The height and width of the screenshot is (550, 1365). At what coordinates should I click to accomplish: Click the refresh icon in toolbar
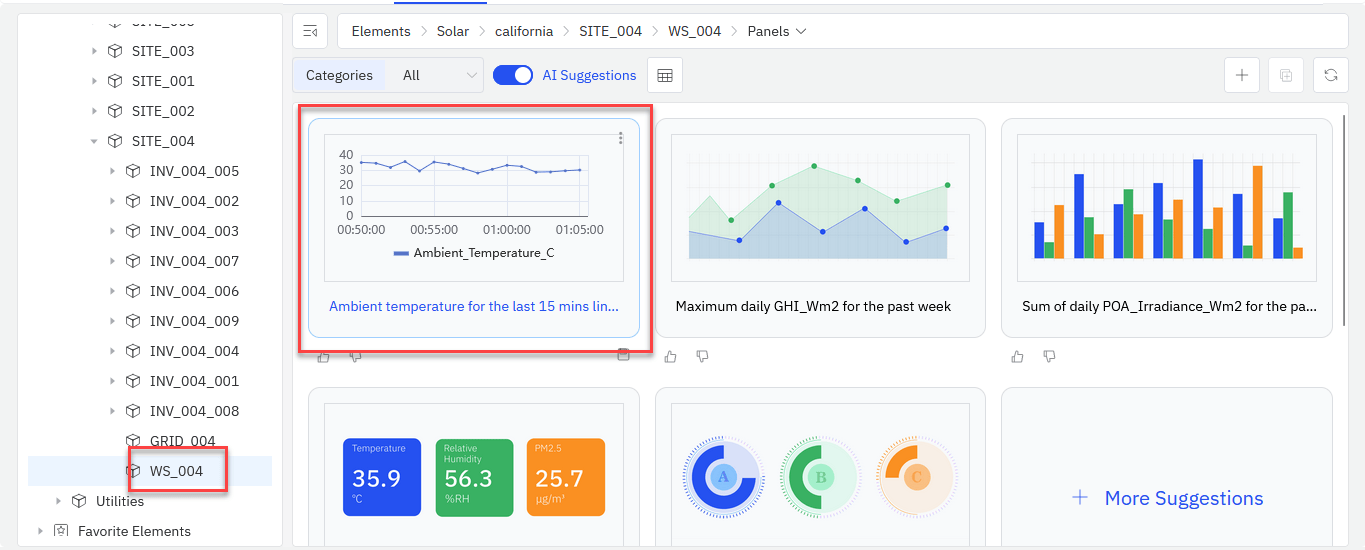pyautogui.click(x=1330, y=76)
